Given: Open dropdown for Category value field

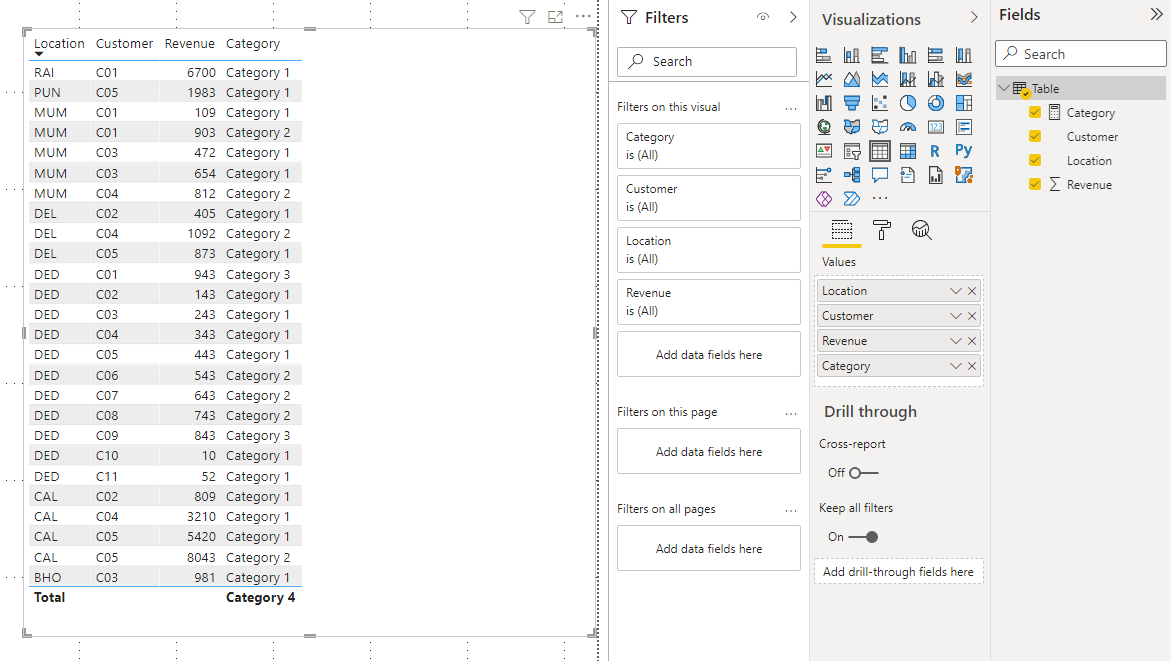Looking at the screenshot, I should tap(956, 366).
